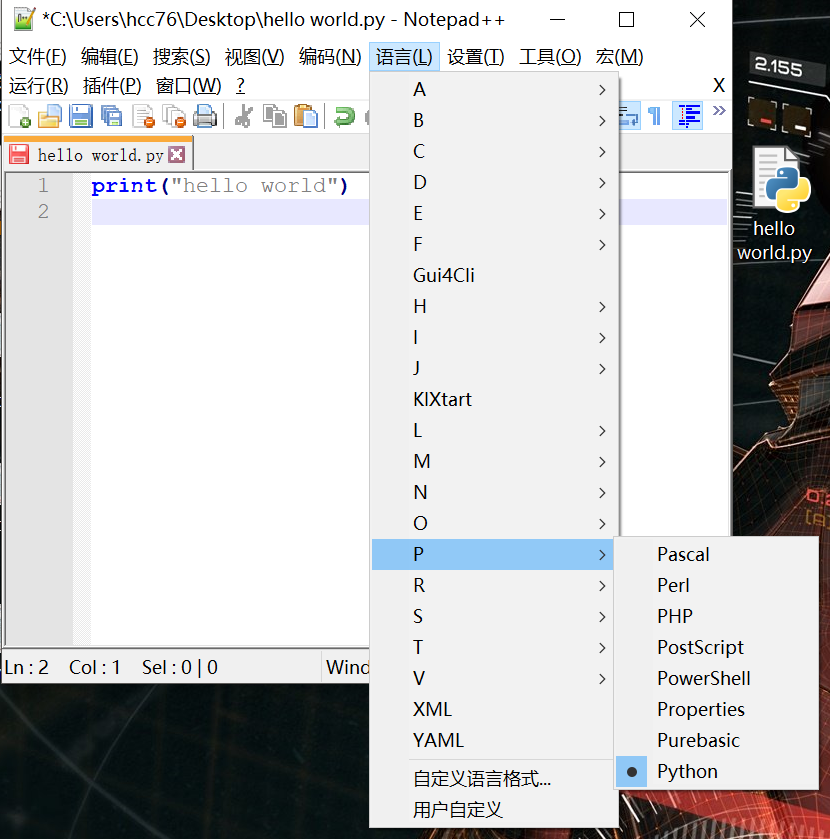Open the 文件(F) menu
The height and width of the screenshot is (839, 830).
coord(37,56)
